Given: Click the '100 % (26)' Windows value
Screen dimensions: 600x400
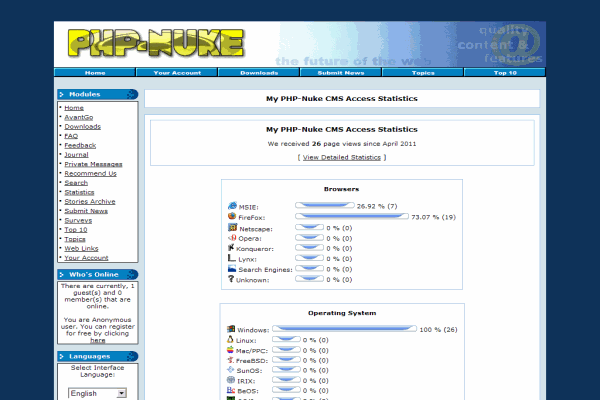Looking at the screenshot, I should coord(439,330).
